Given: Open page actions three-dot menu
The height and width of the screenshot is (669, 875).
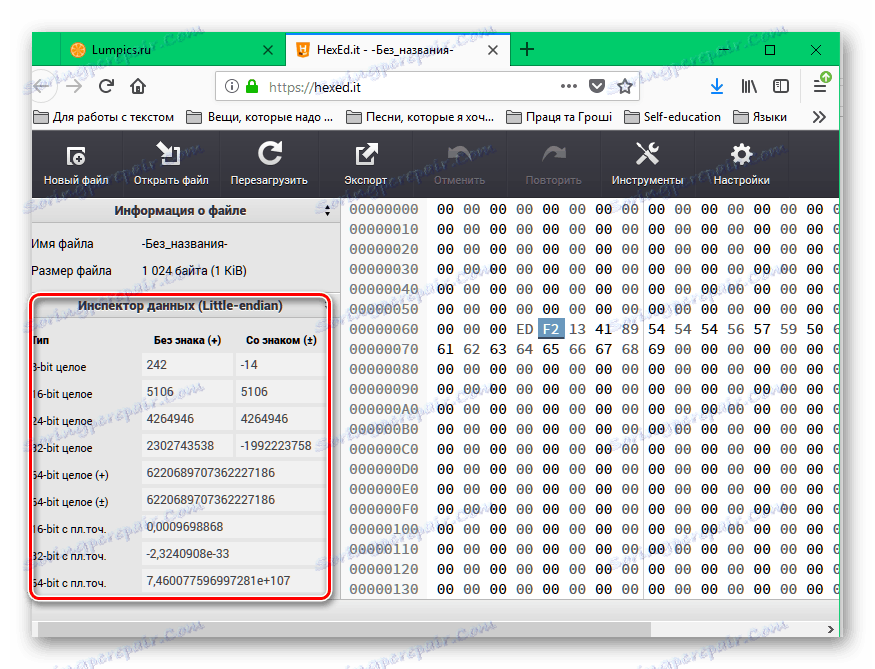Looking at the screenshot, I should click(569, 86).
